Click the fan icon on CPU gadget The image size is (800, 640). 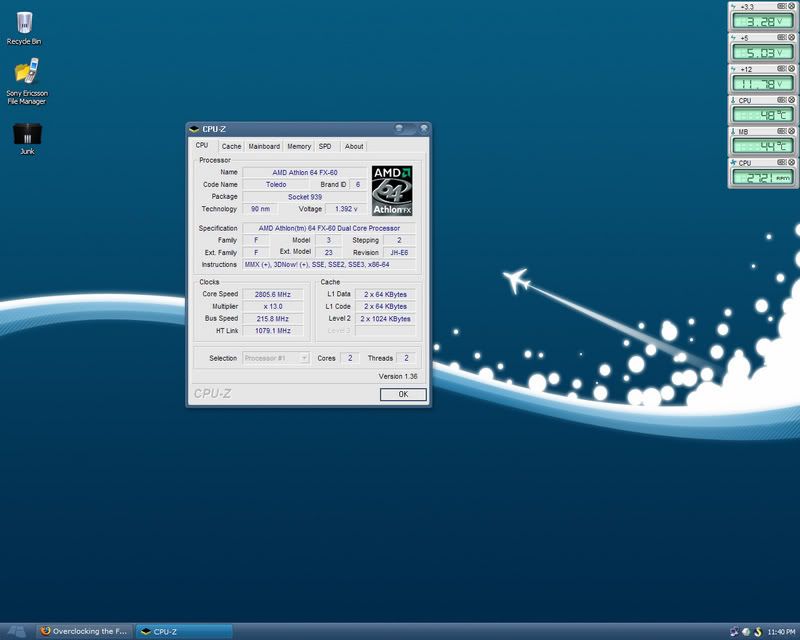(x=734, y=163)
